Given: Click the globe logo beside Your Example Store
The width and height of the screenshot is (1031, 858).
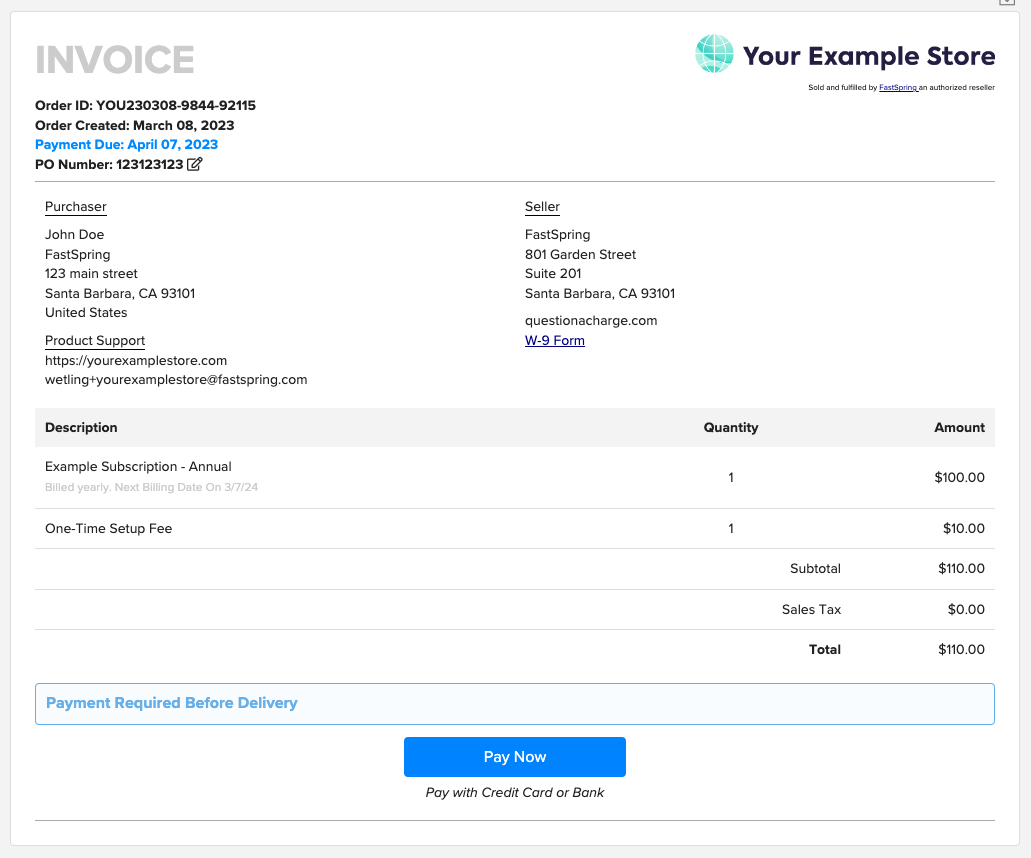Looking at the screenshot, I should click(x=713, y=55).
